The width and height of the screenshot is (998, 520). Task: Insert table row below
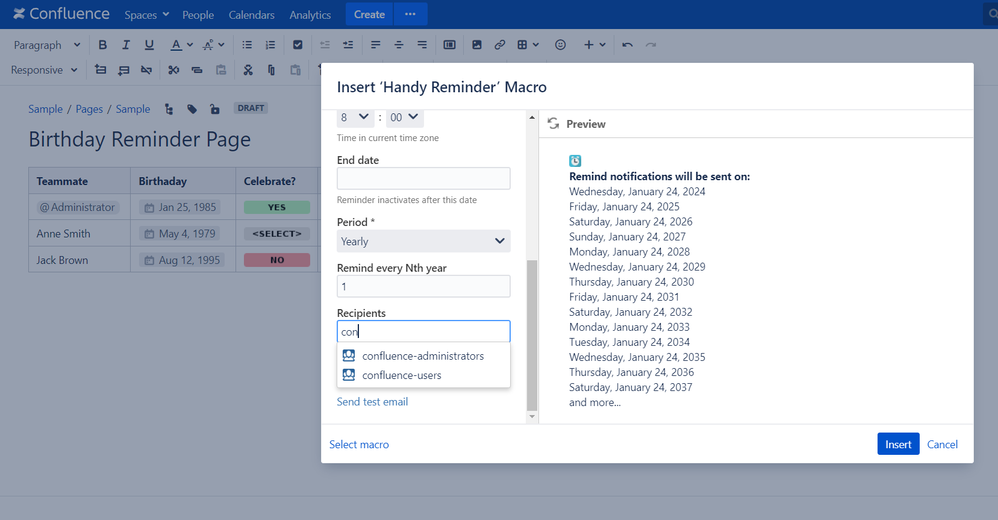coord(123,70)
